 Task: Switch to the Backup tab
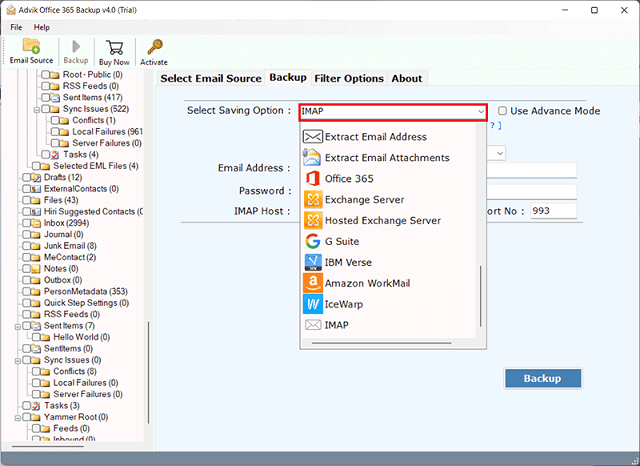(288, 78)
